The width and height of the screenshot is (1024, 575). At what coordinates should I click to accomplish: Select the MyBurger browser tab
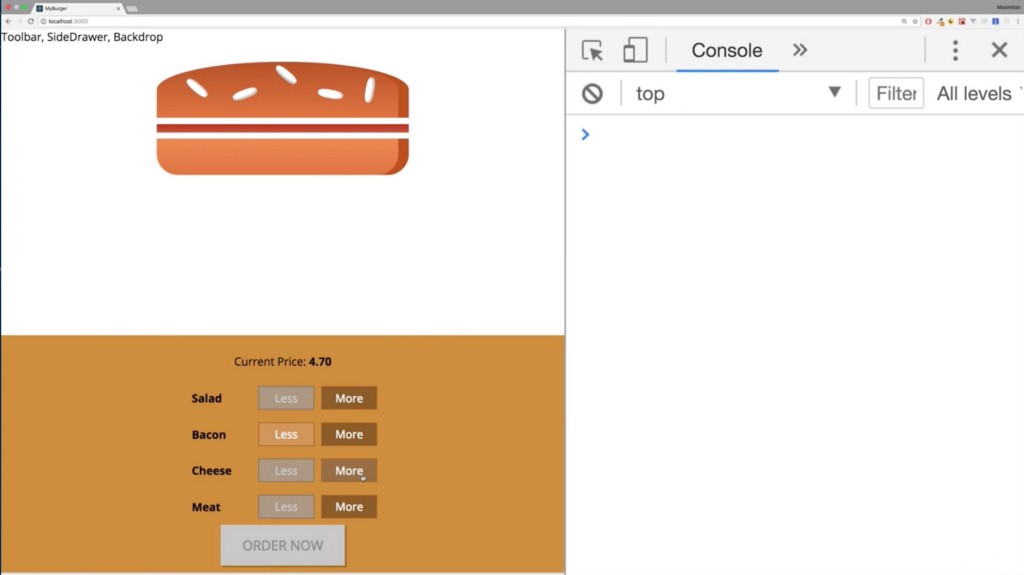[78, 8]
